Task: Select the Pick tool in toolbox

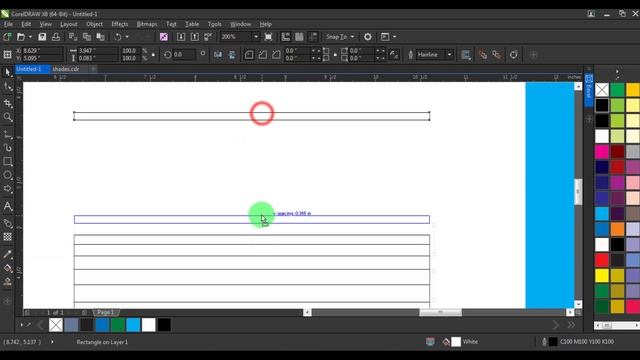Action: (7, 73)
